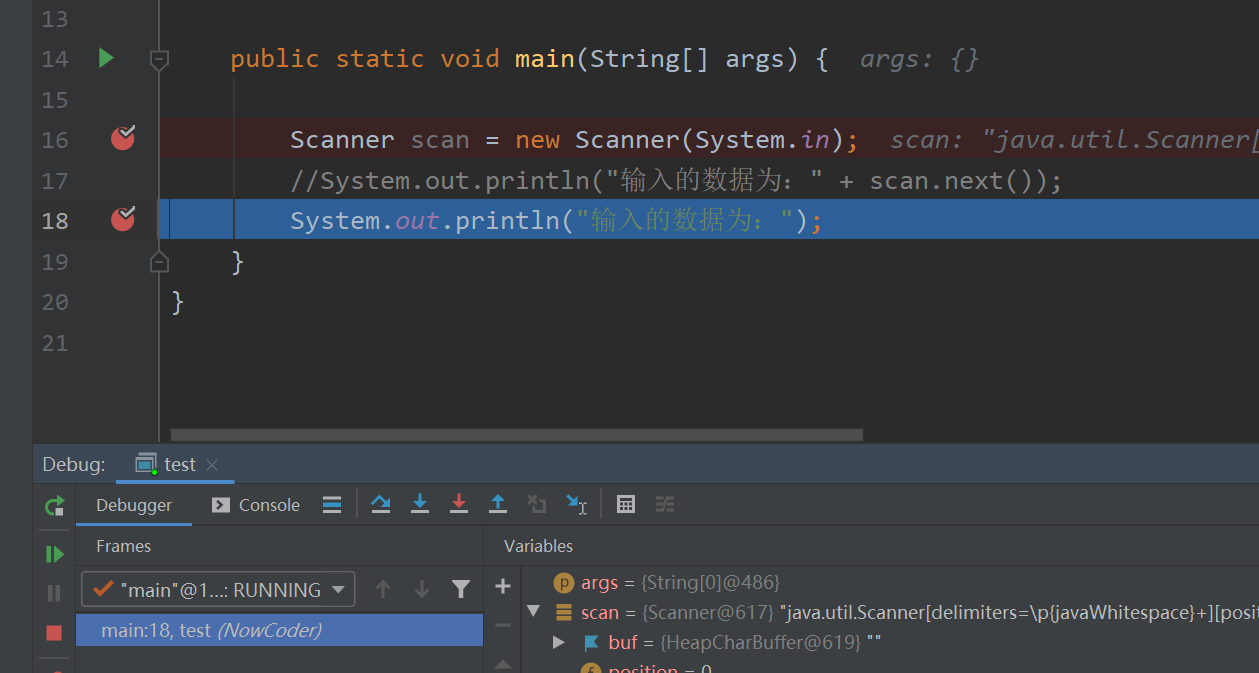1259x673 pixels.
Task: Click the Step Into button
Action: point(420,504)
